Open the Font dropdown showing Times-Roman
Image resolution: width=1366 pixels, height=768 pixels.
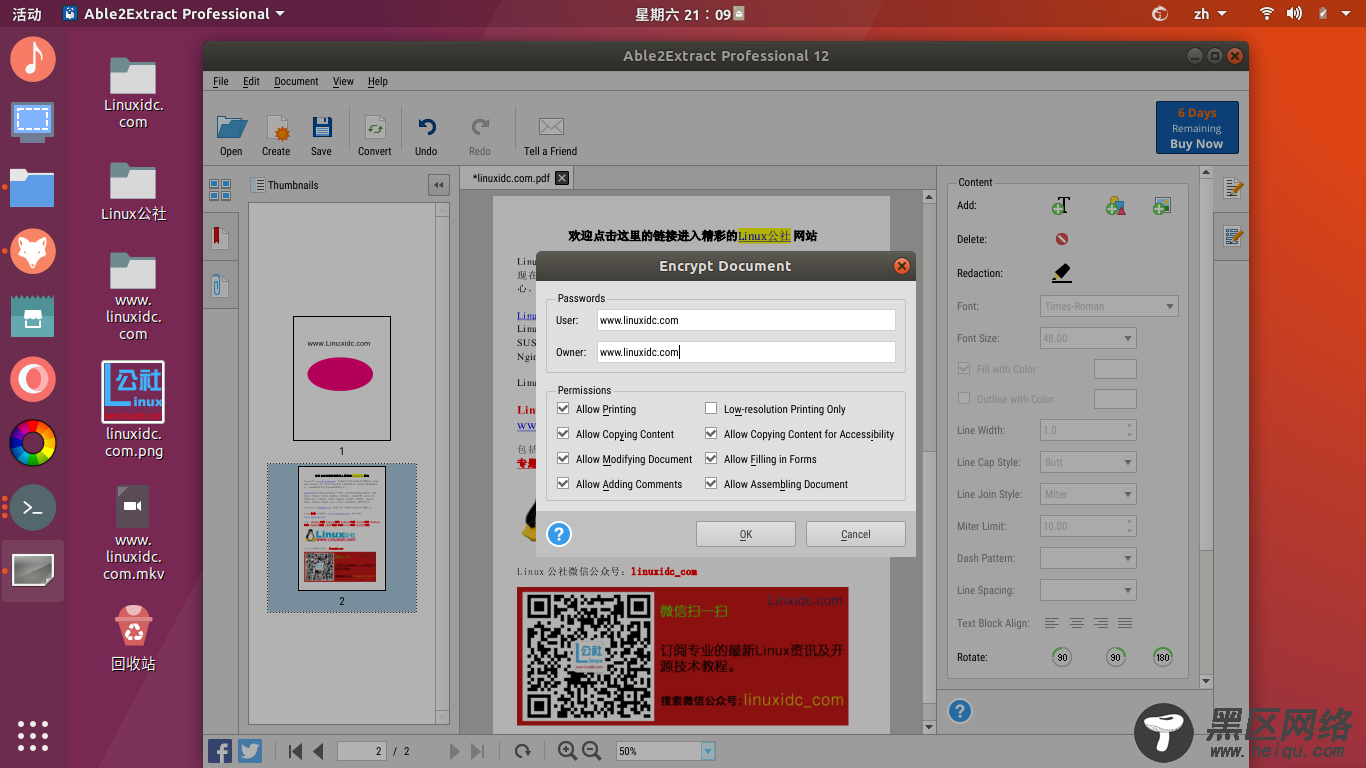1109,306
